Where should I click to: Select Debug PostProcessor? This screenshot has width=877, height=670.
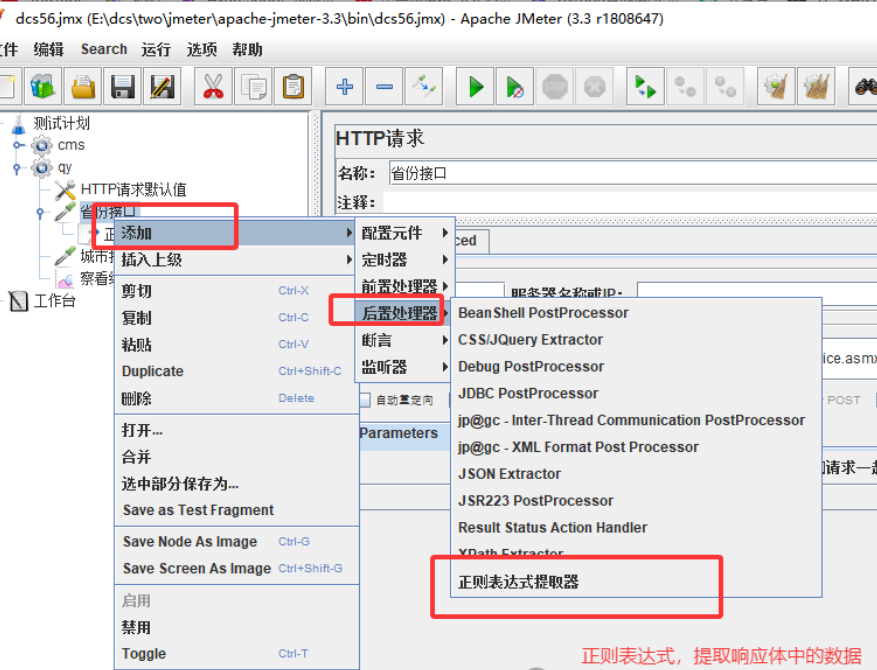636,366
